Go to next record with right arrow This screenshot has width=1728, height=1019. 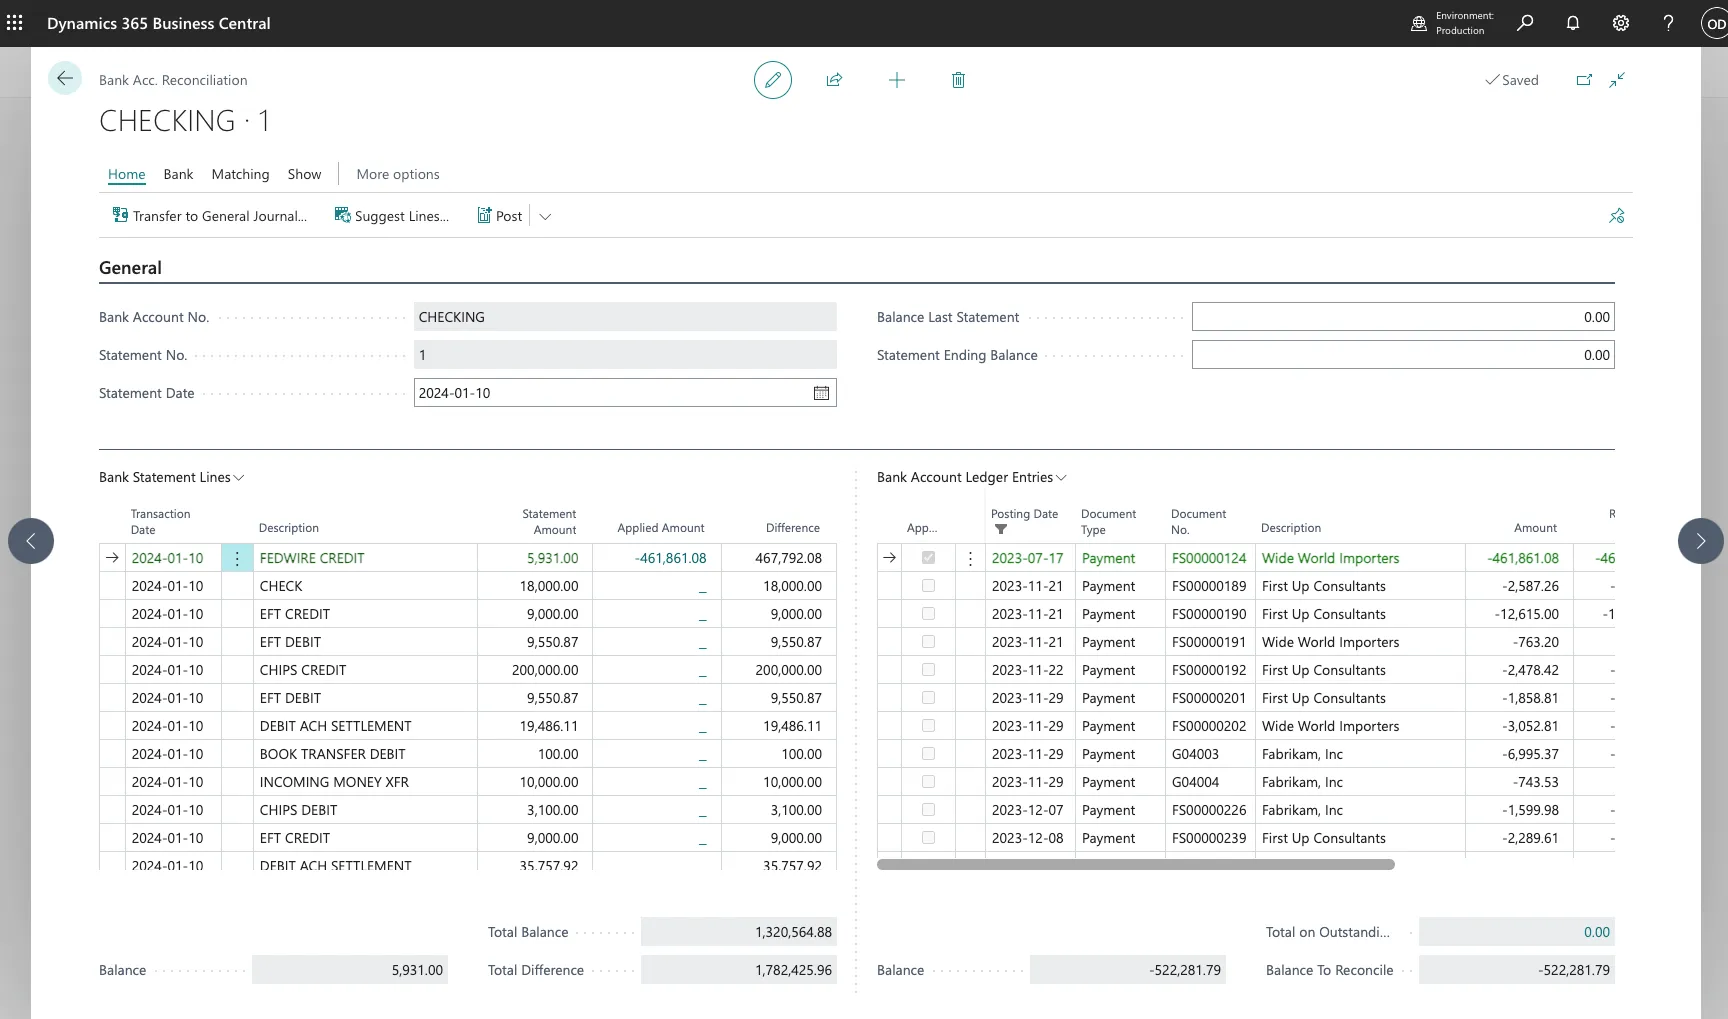(x=1700, y=541)
